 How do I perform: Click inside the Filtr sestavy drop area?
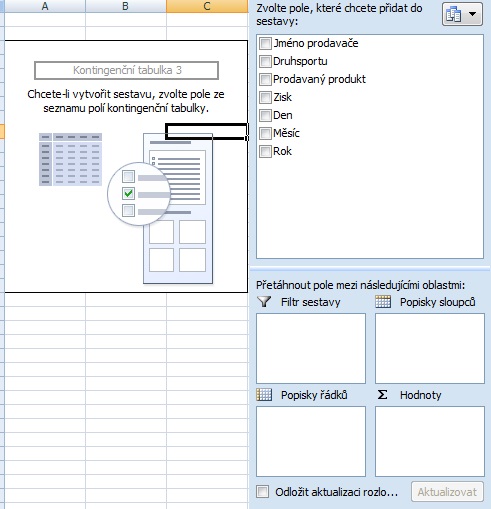[x=311, y=348]
